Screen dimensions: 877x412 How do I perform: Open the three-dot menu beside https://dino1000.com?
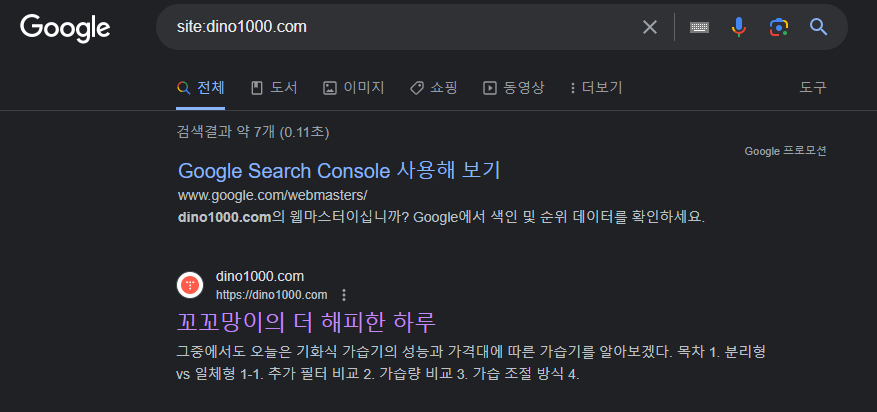[x=344, y=295]
